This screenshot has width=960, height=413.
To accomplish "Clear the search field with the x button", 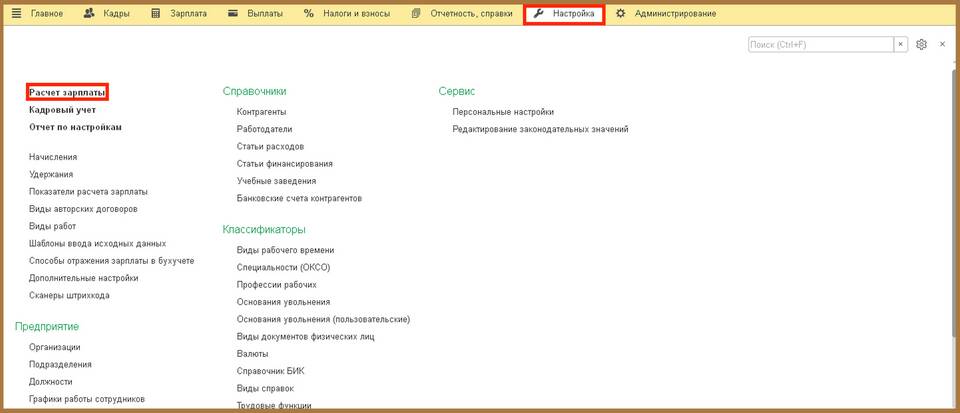I will click(x=900, y=45).
